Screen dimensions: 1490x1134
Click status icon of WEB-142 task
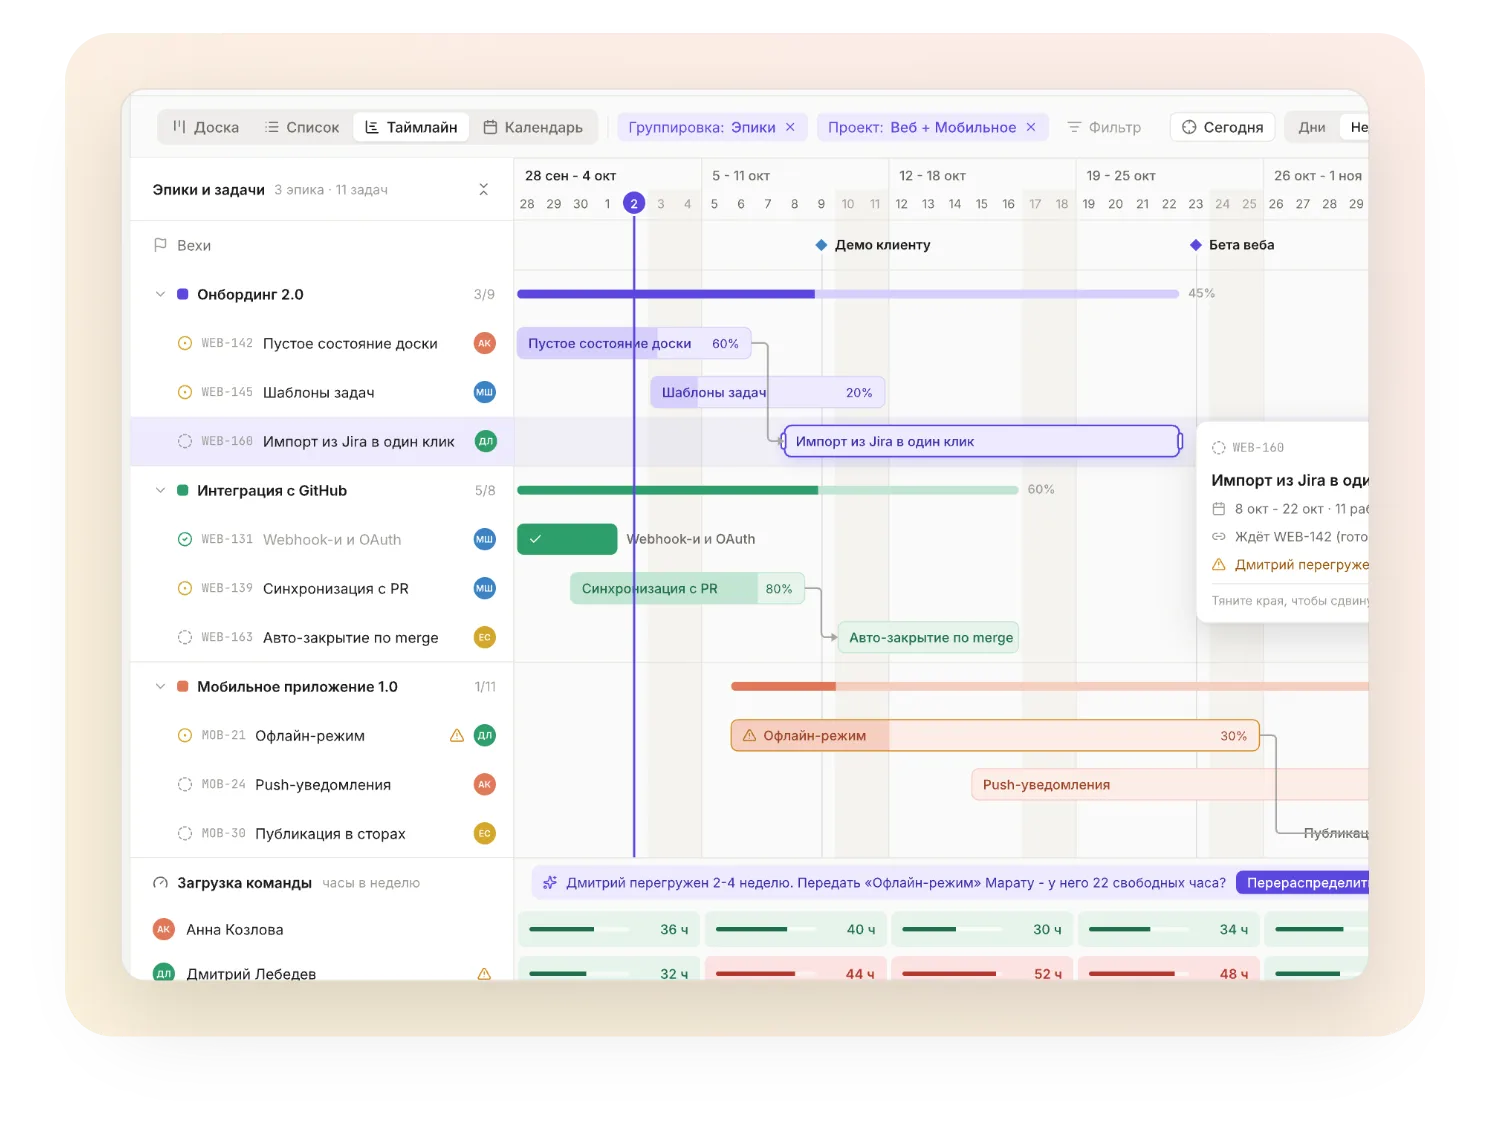[x=185, y=343]
